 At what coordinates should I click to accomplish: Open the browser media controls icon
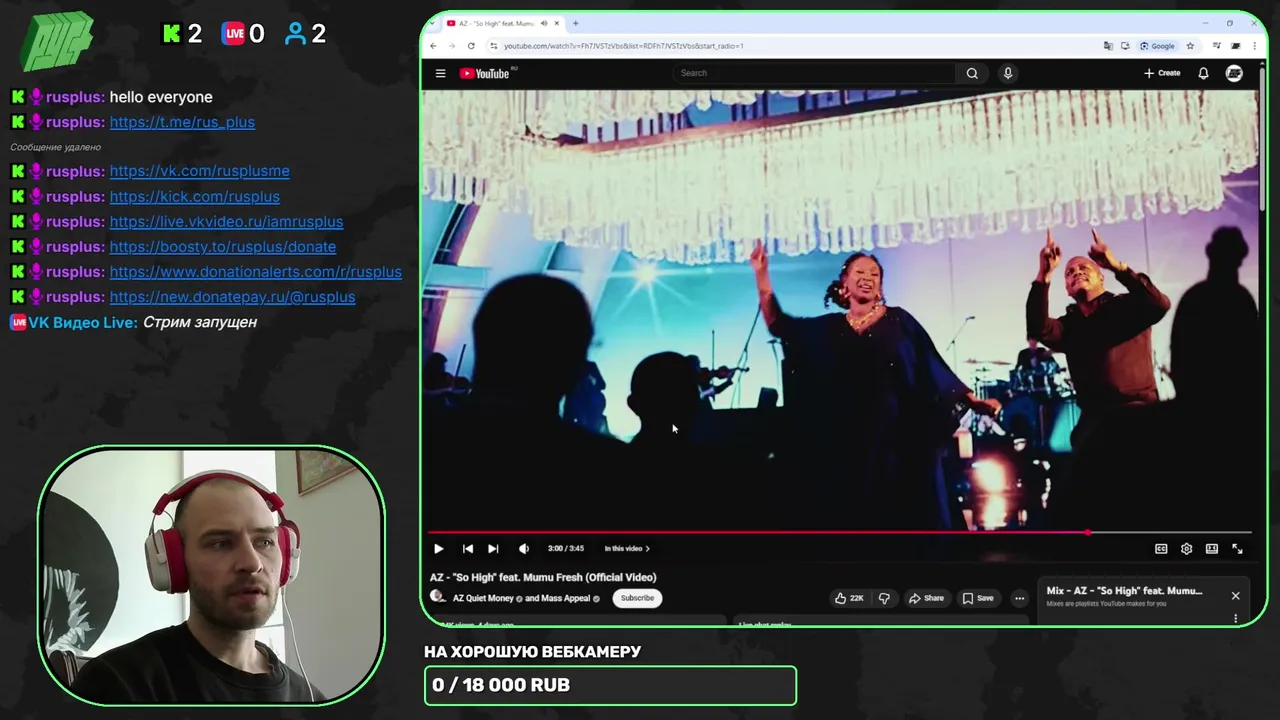click(1216, 46)
